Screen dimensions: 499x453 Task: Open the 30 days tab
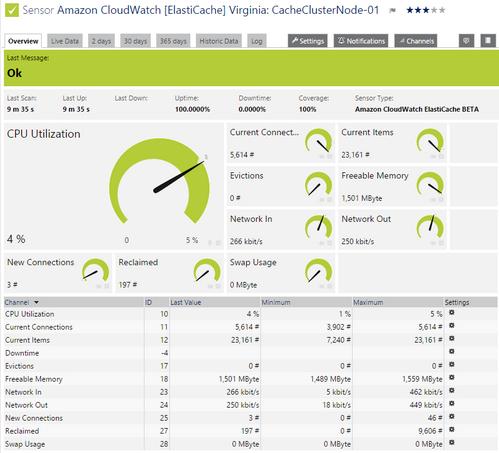tap(135, 41)
